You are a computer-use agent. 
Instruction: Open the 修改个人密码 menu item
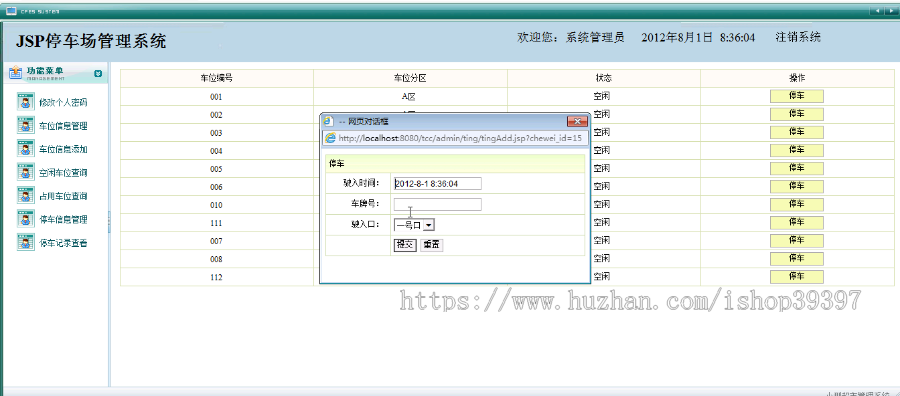(63, 103)
